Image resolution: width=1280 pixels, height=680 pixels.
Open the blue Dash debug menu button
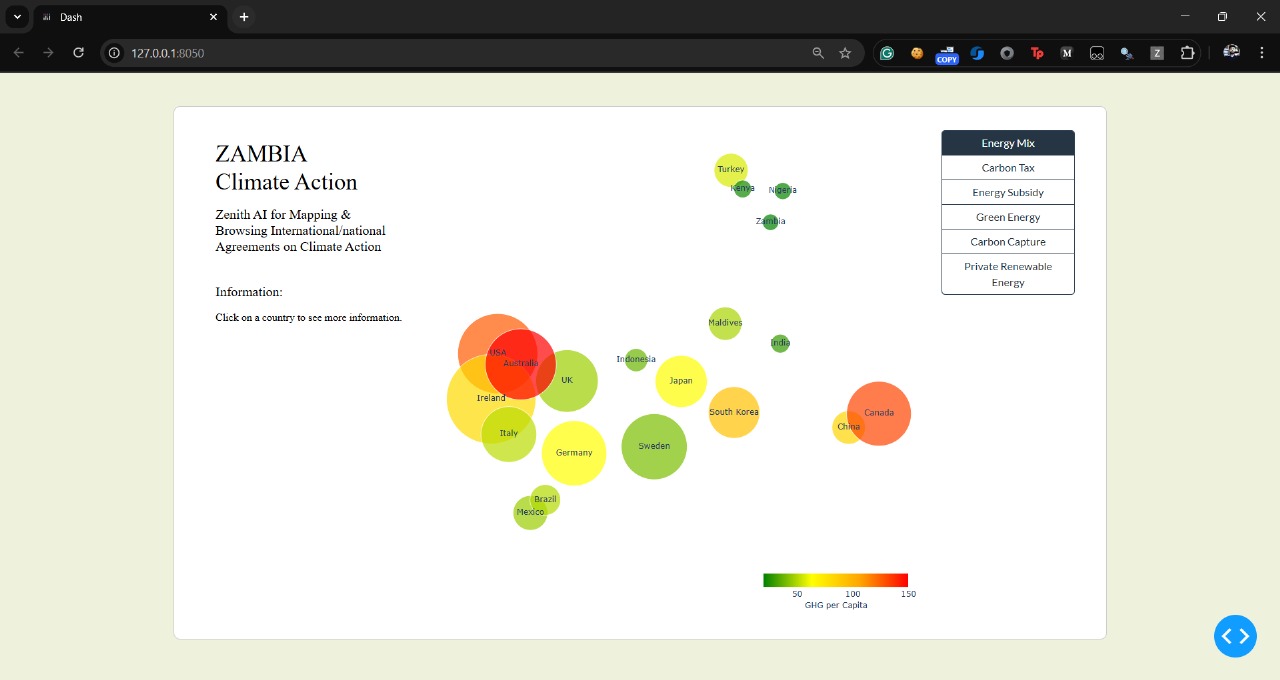[x=1235, y=636]
